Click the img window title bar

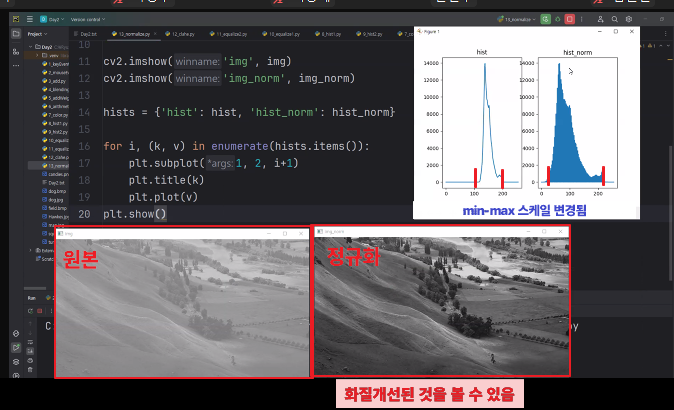182,233
